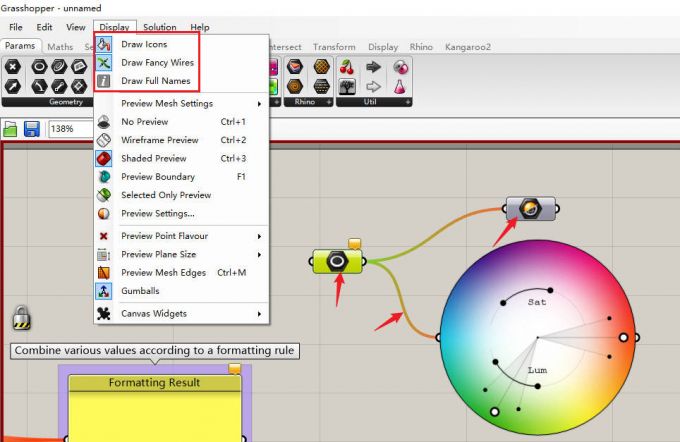Select the gray hexagon component on canvas
The width and height of the screenshot is (680, 442).
coord(524,209)
